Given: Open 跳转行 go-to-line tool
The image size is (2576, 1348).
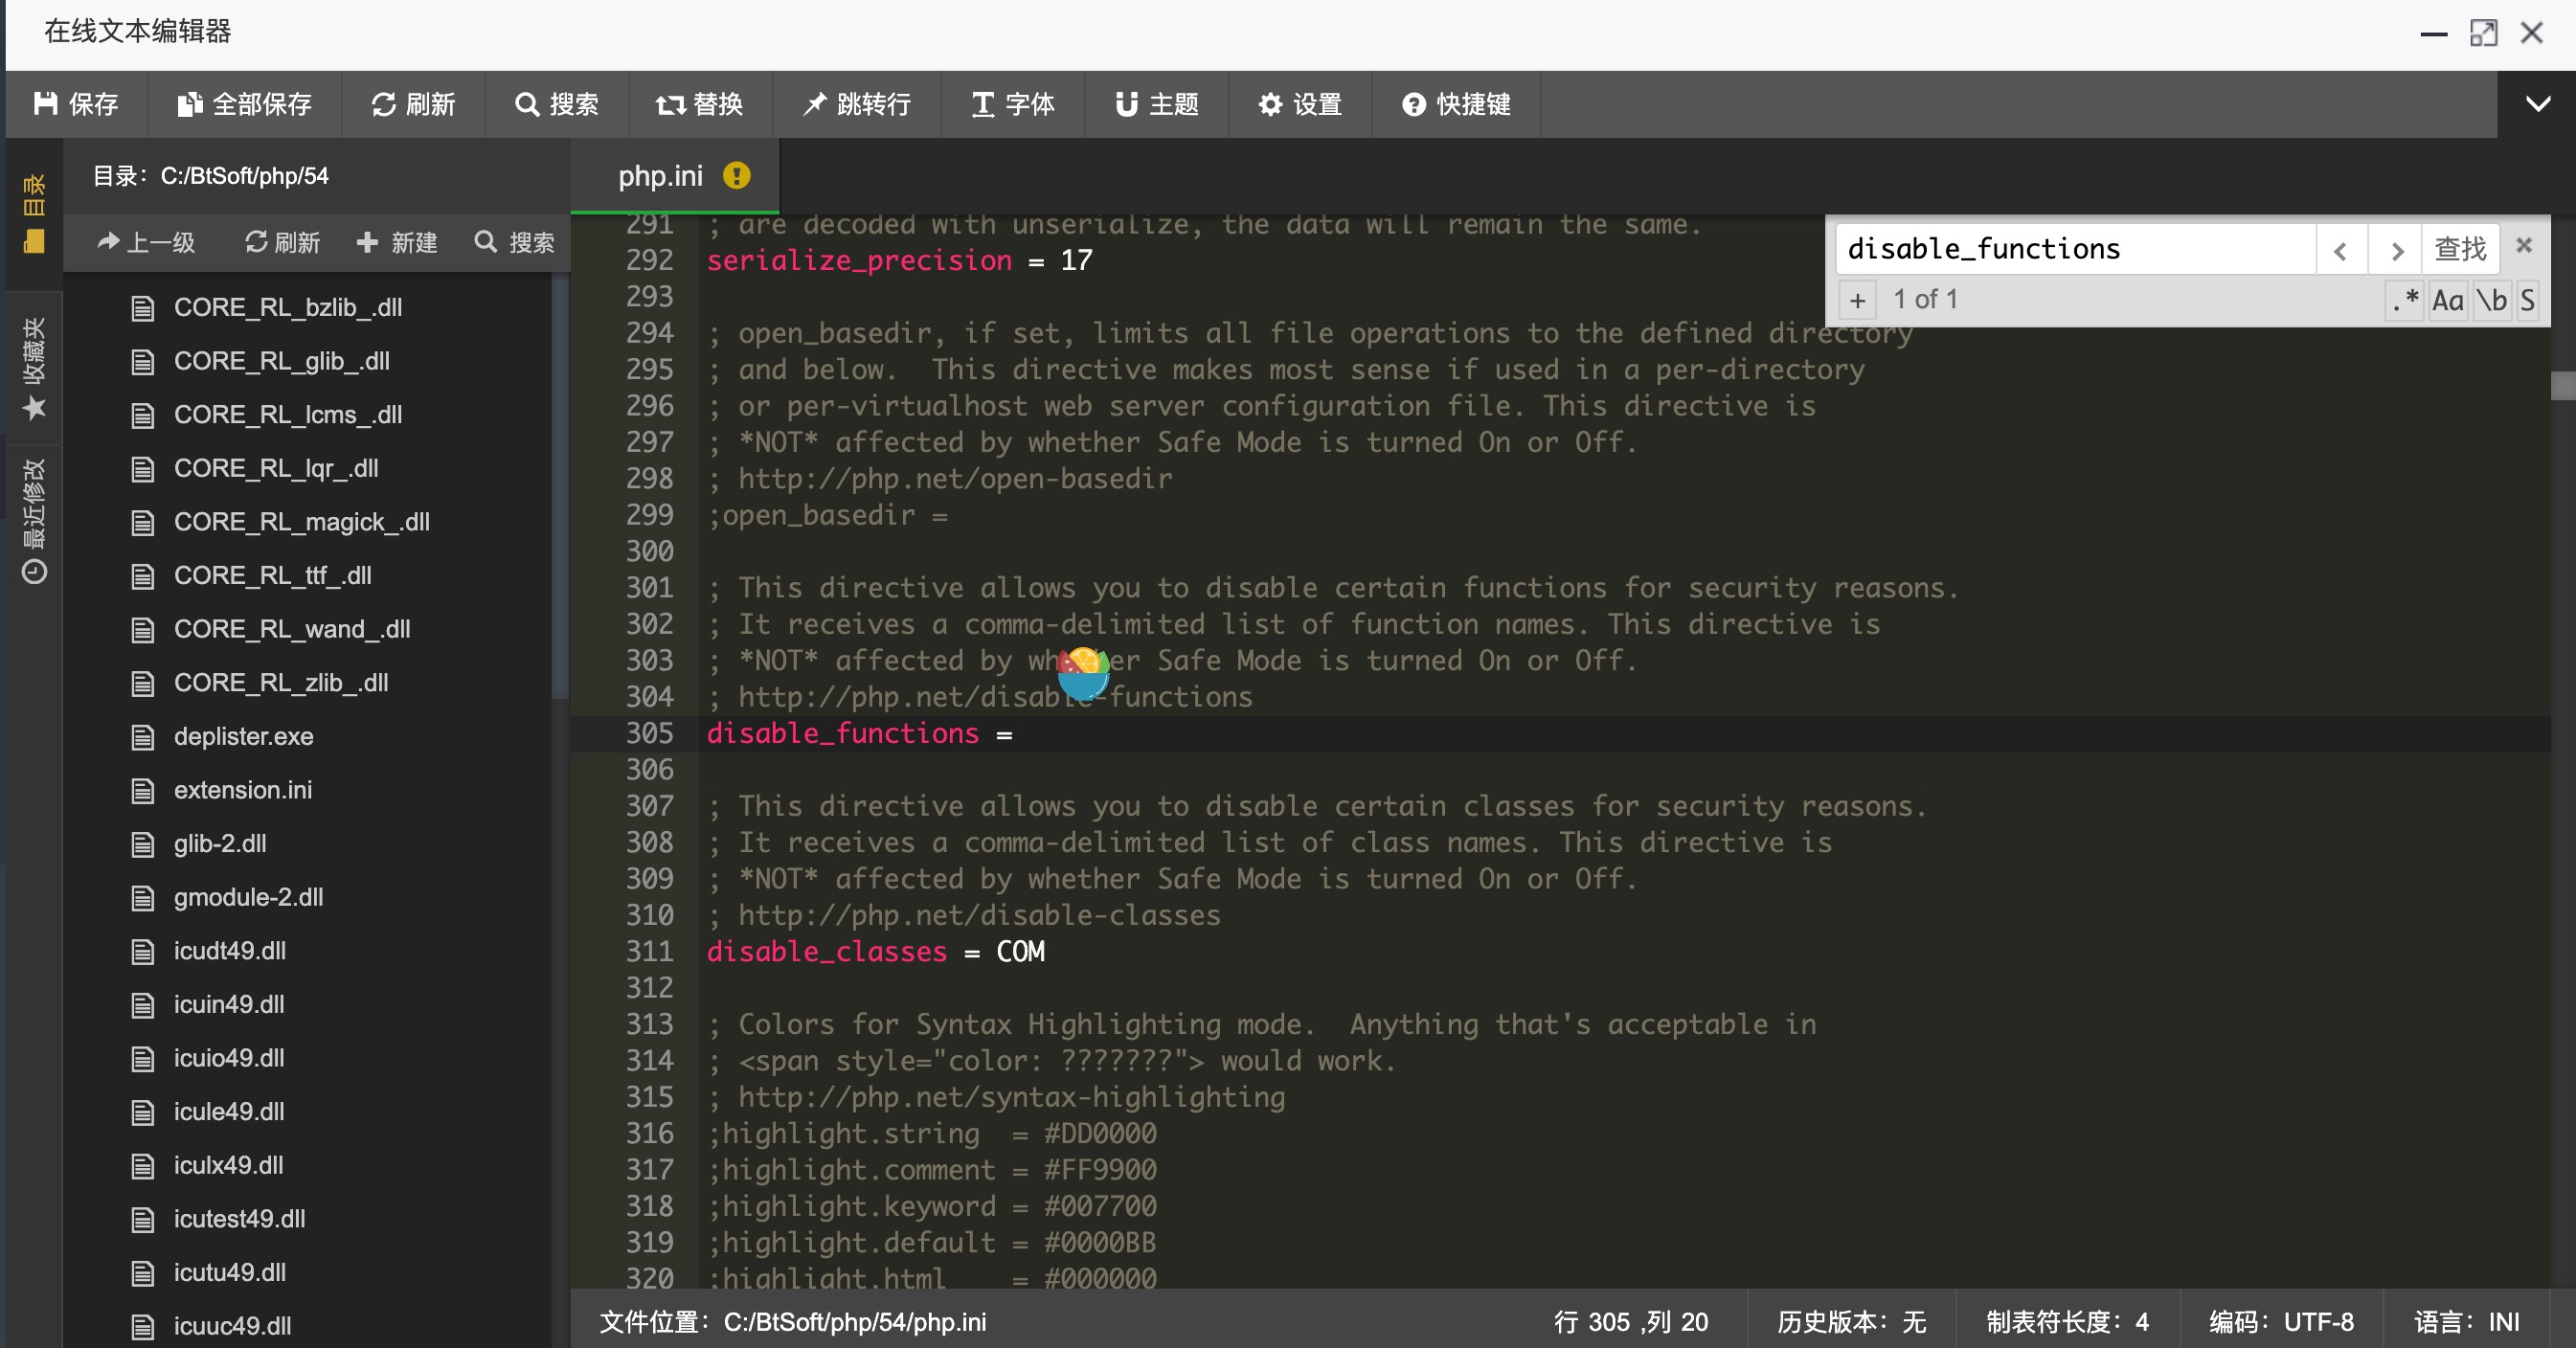Looking at the screenshot, I should point(857,104).
